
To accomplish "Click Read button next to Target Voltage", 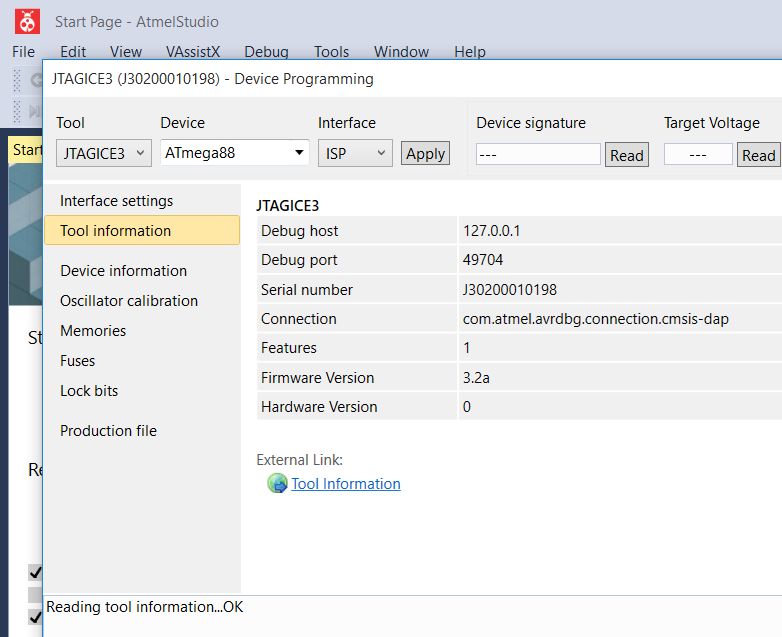I will [759, 155].
